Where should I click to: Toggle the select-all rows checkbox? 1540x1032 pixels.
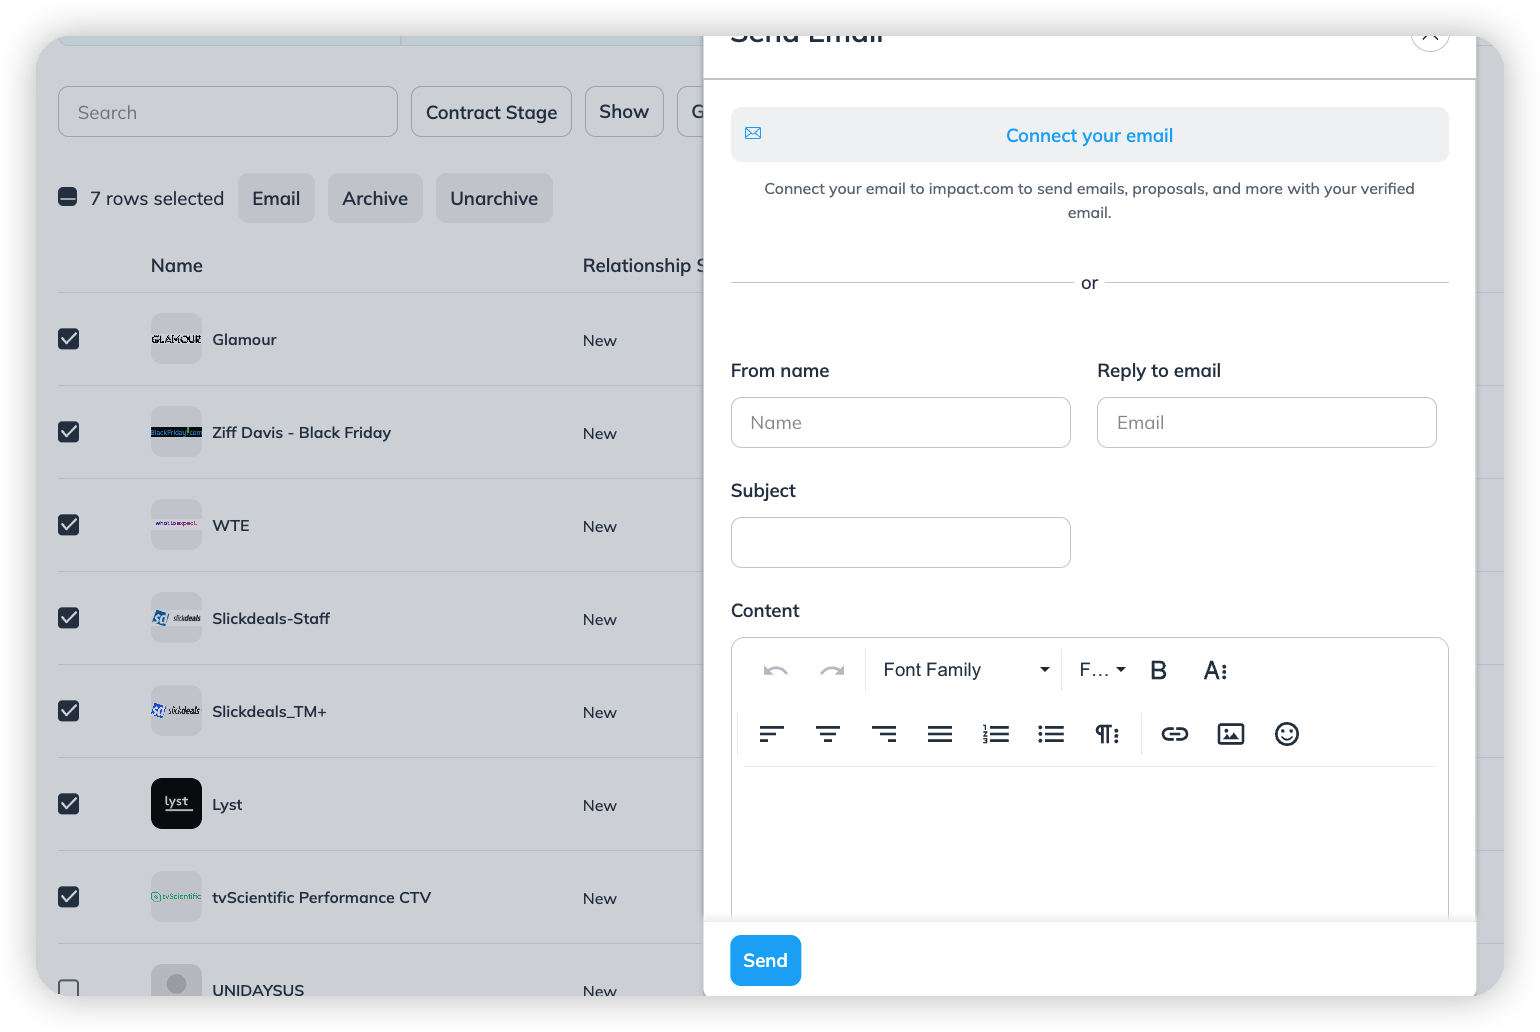click(x=68, y=197)
